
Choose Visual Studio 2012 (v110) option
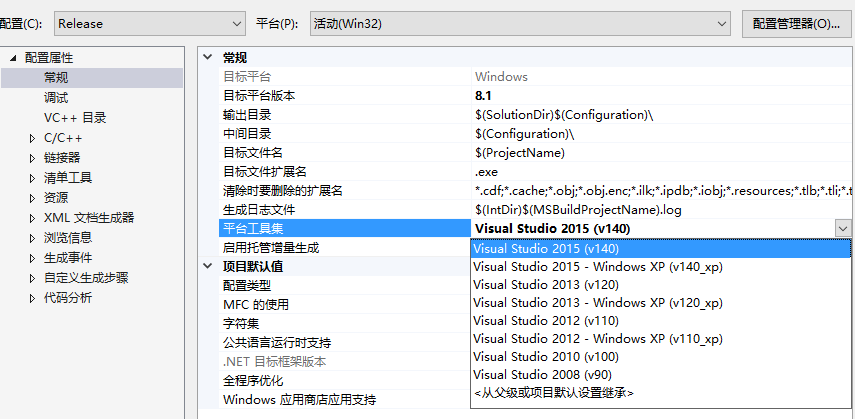[660, 321]
